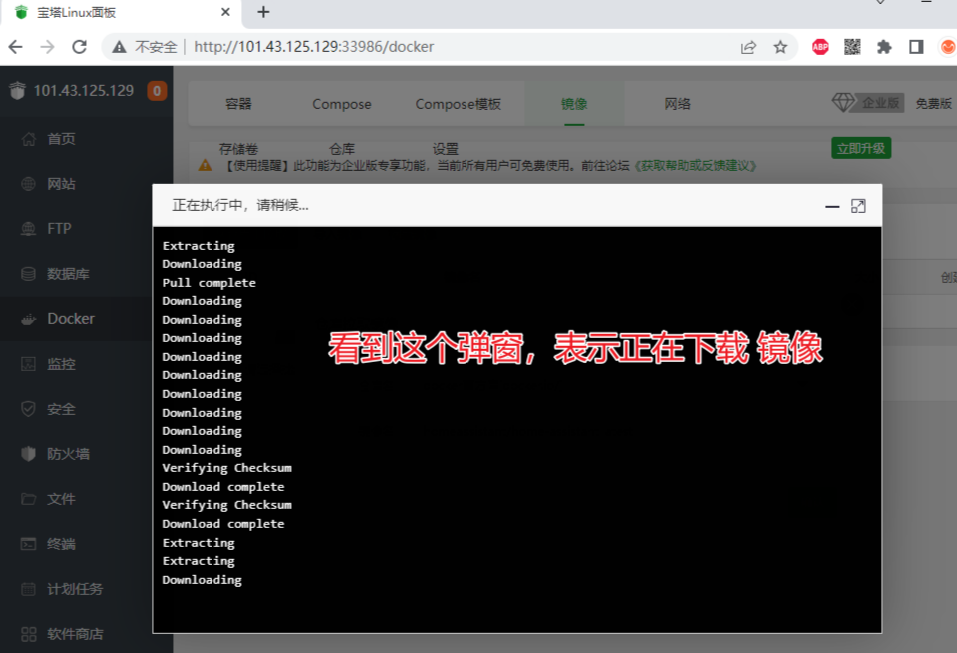Bookmark this page with star icon

(780, 47)
